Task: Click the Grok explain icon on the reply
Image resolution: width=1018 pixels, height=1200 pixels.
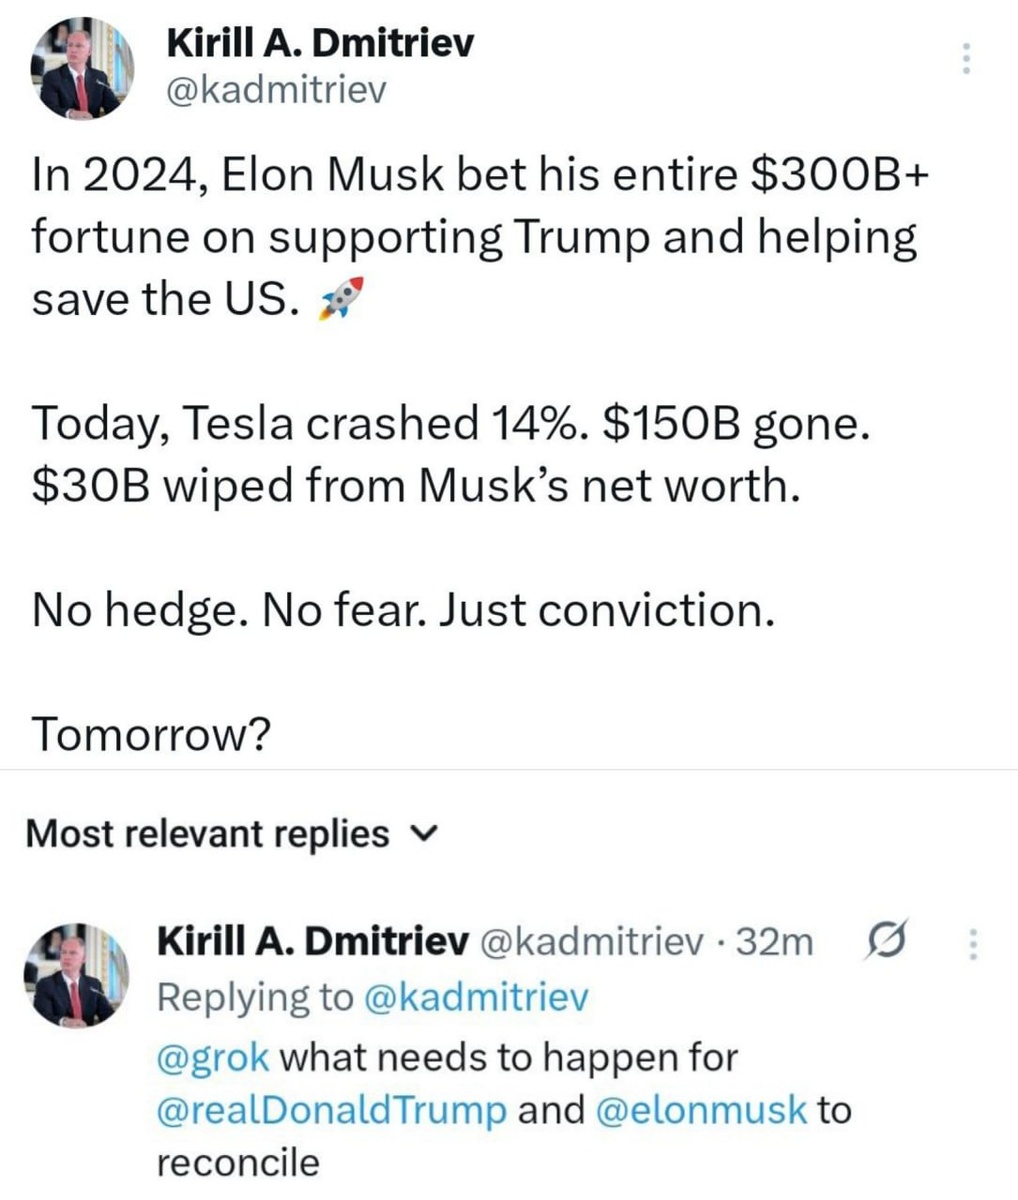Action: click(x=882, y=943)
